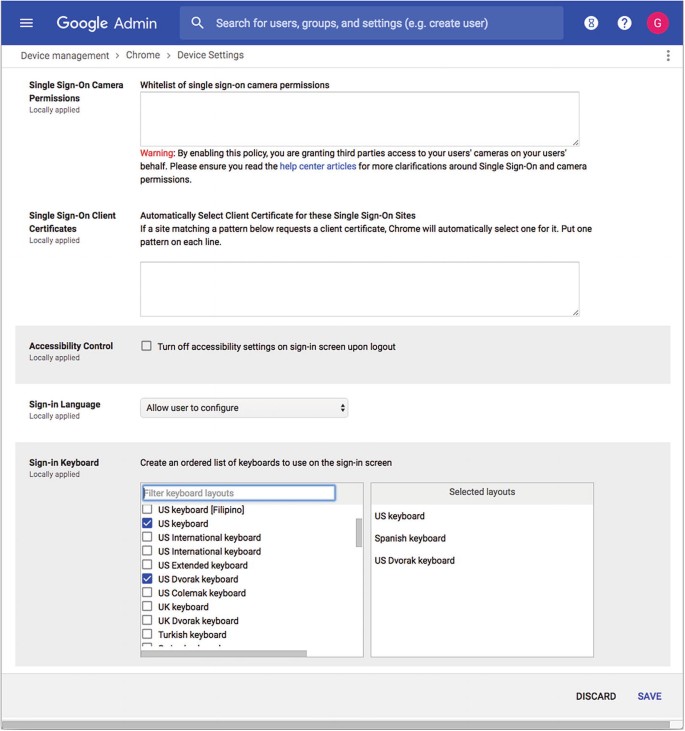
Task: Go to Device management breadcrumb
Action: click(65, 55)
